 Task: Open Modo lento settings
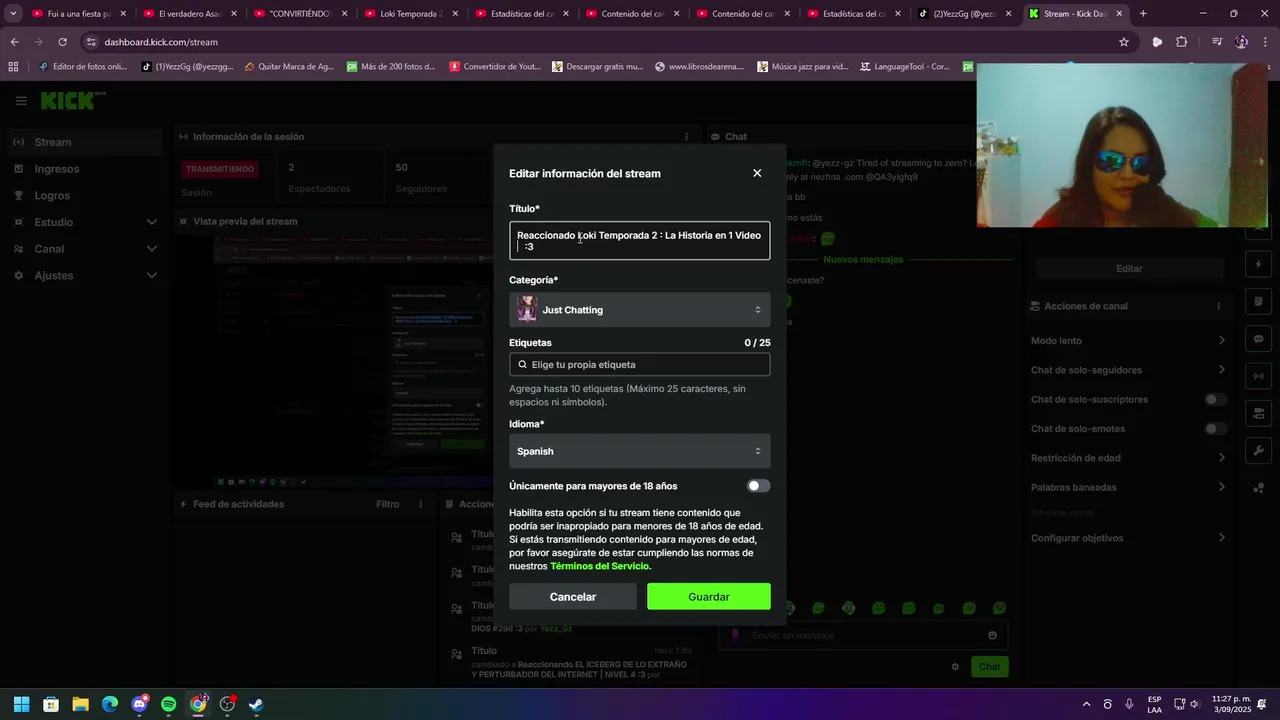(1128, 341)
